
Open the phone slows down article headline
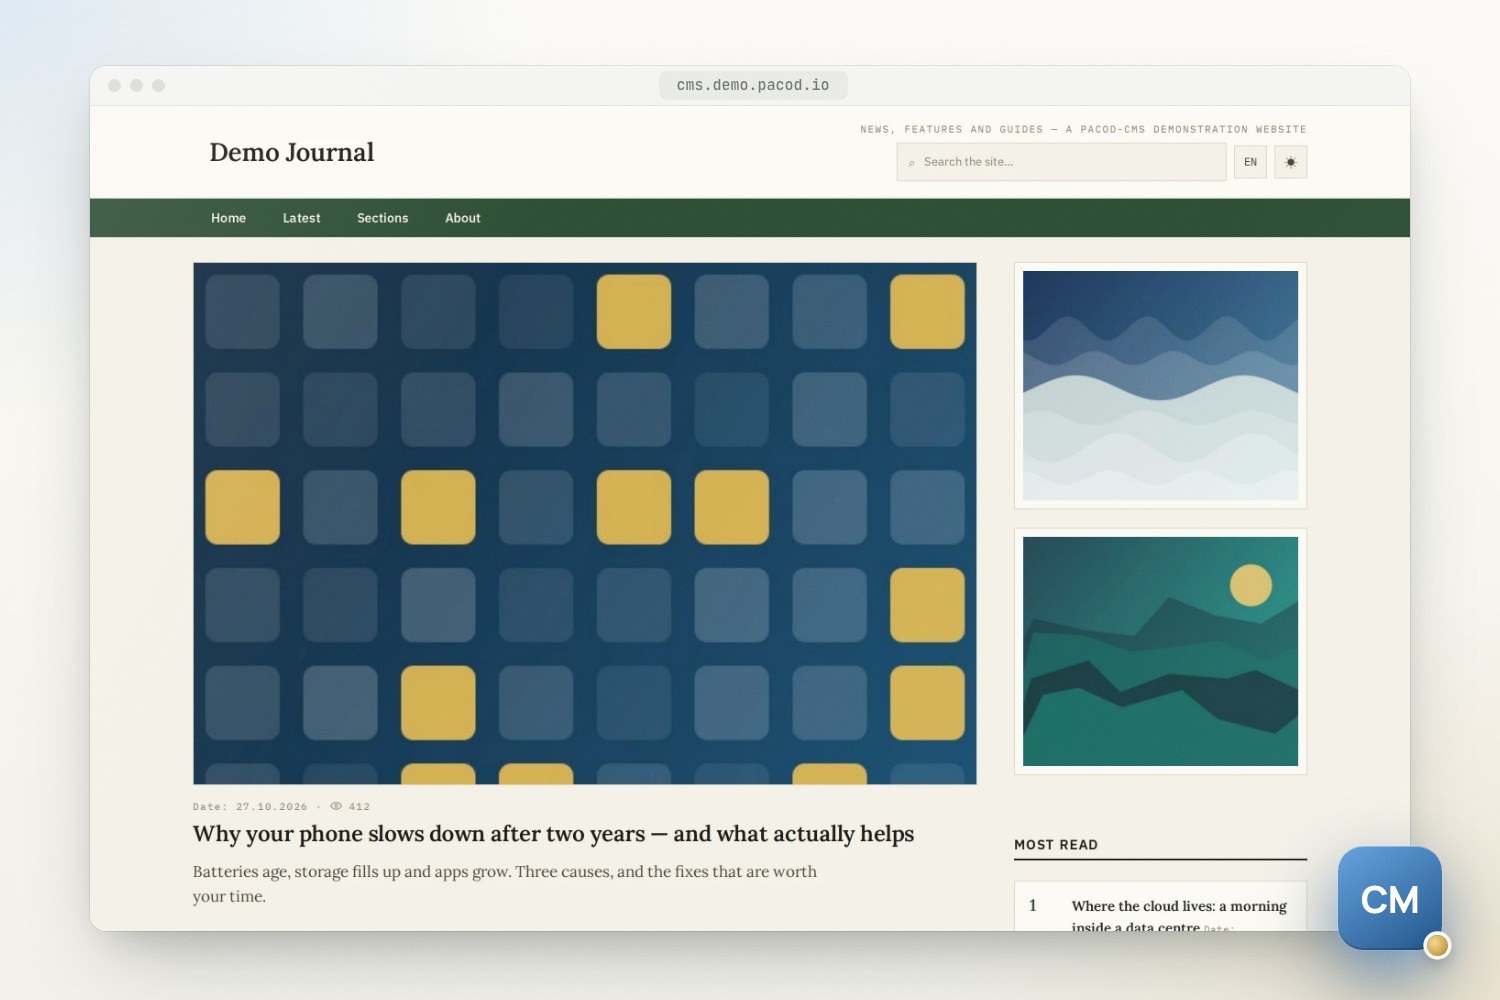(x=553, y=834)
